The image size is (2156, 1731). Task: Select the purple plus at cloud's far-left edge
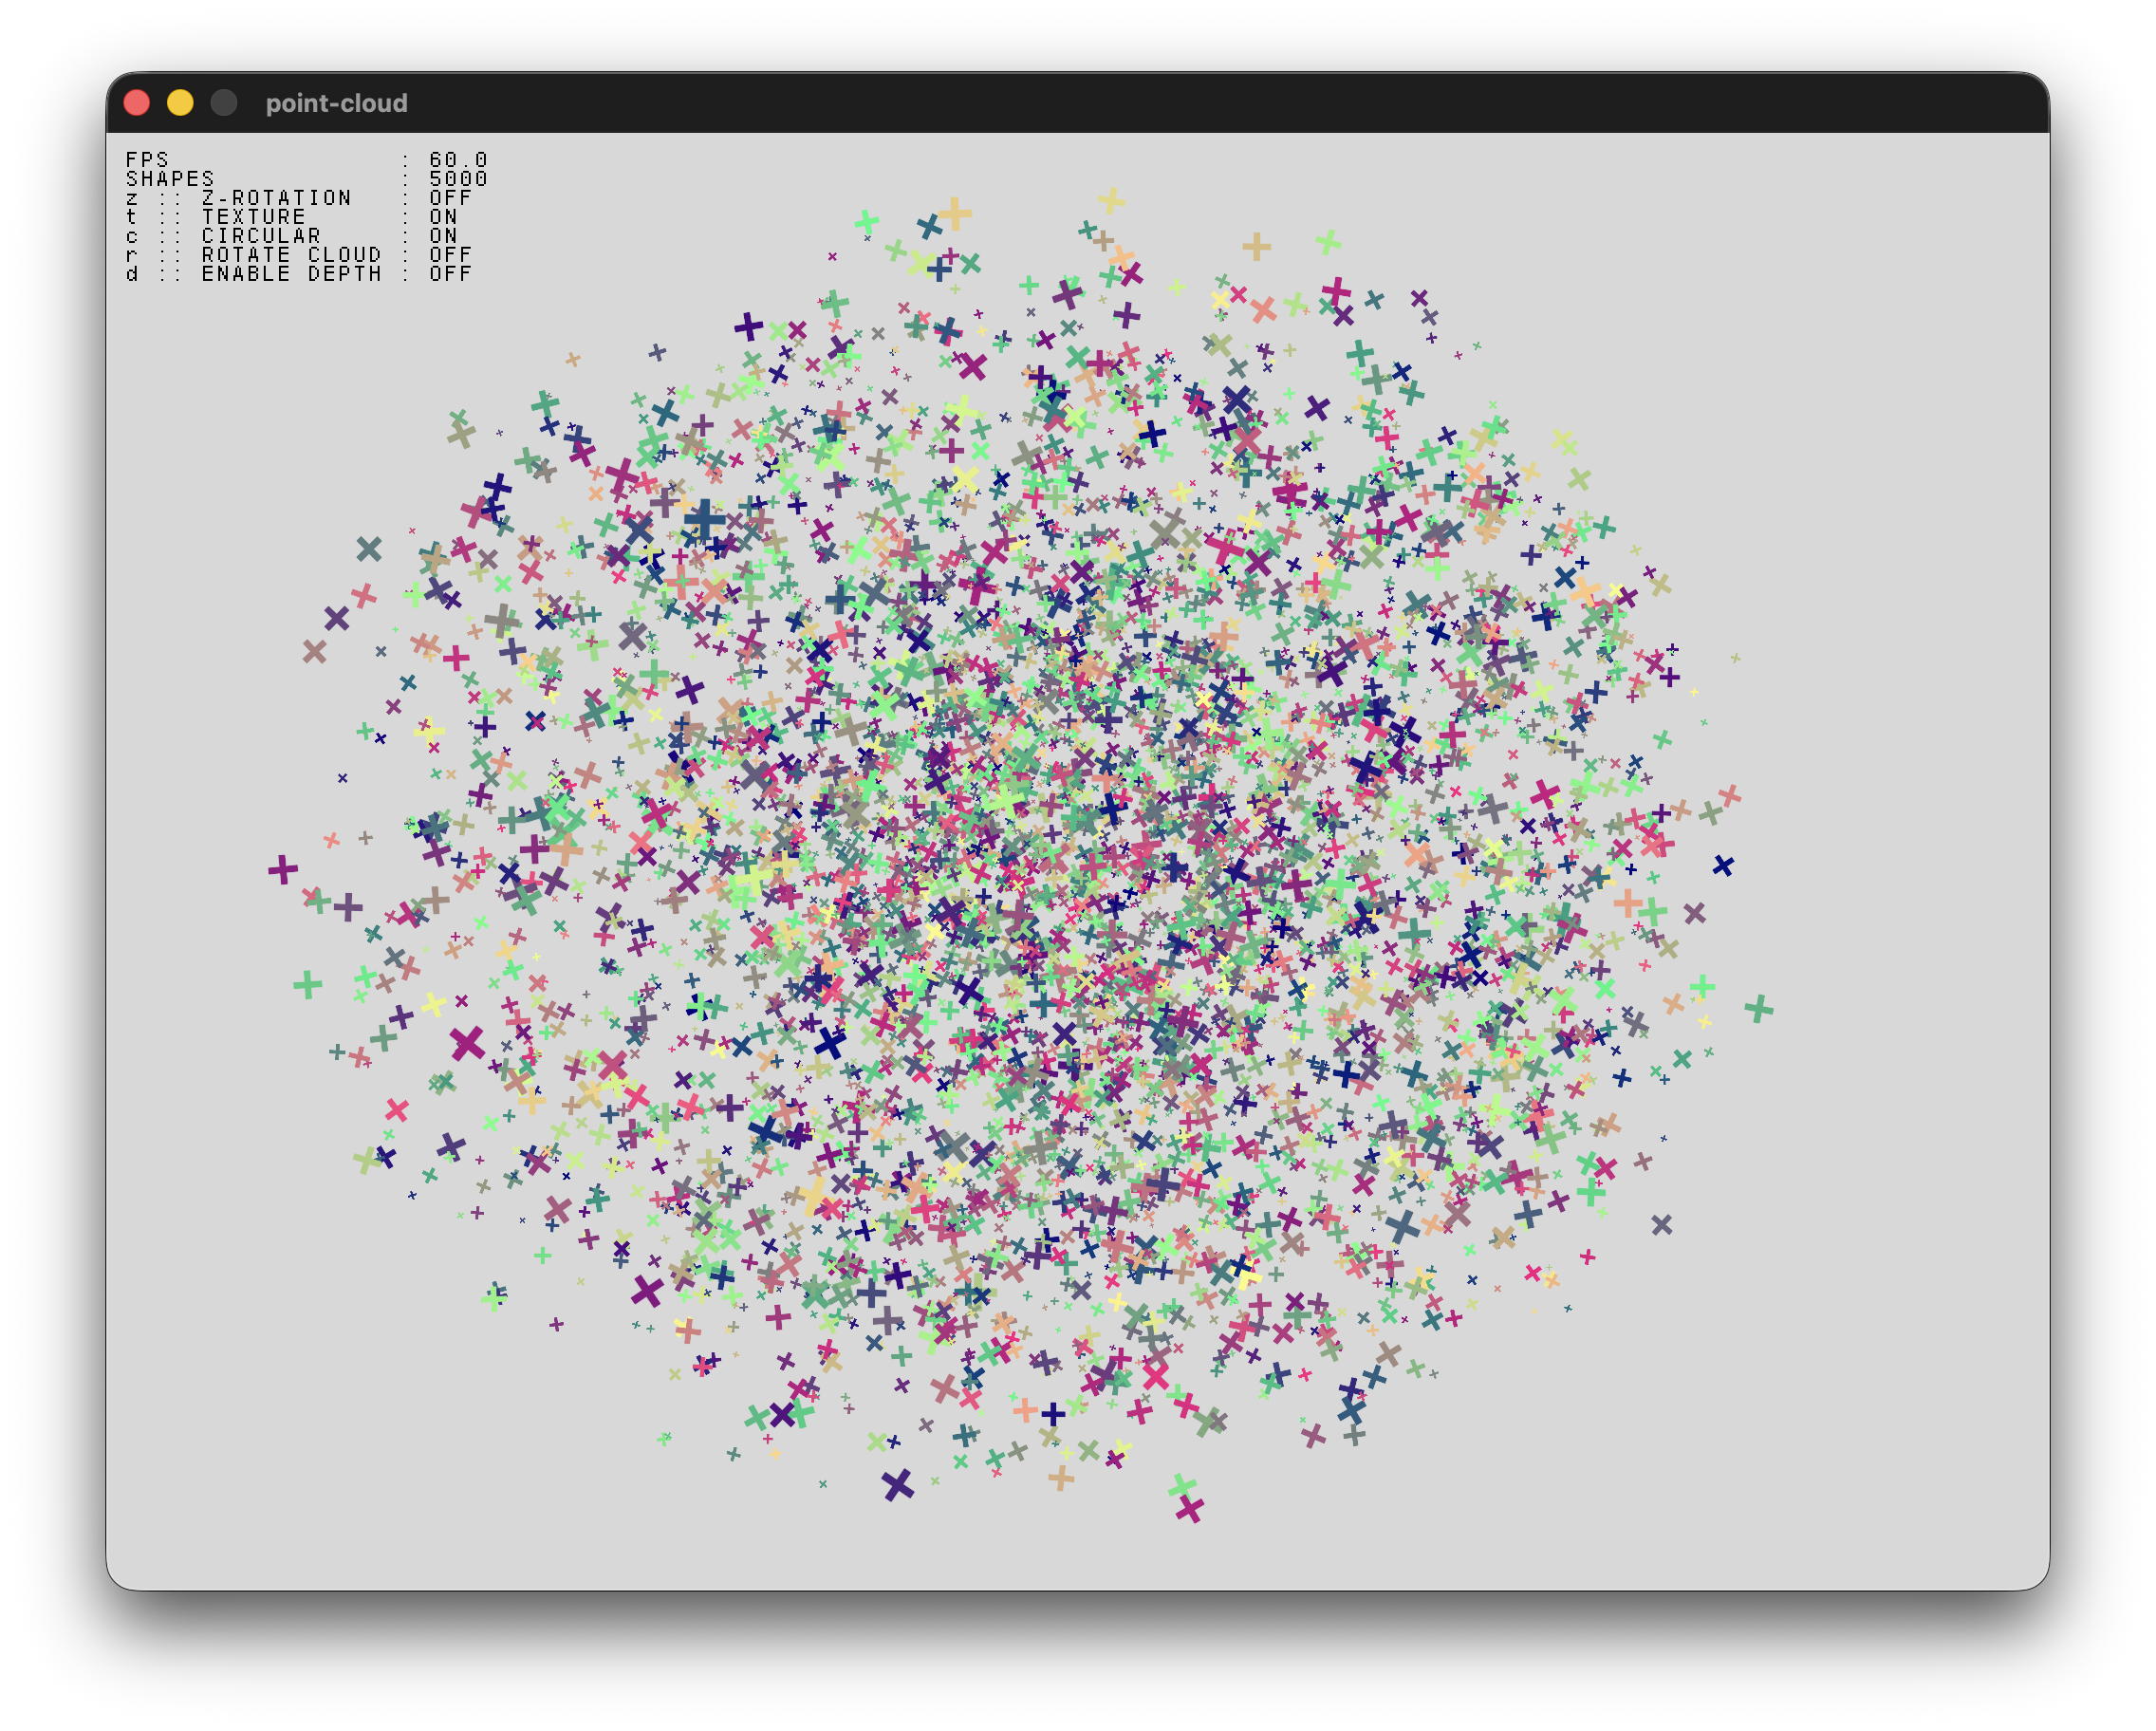point(283,869)
